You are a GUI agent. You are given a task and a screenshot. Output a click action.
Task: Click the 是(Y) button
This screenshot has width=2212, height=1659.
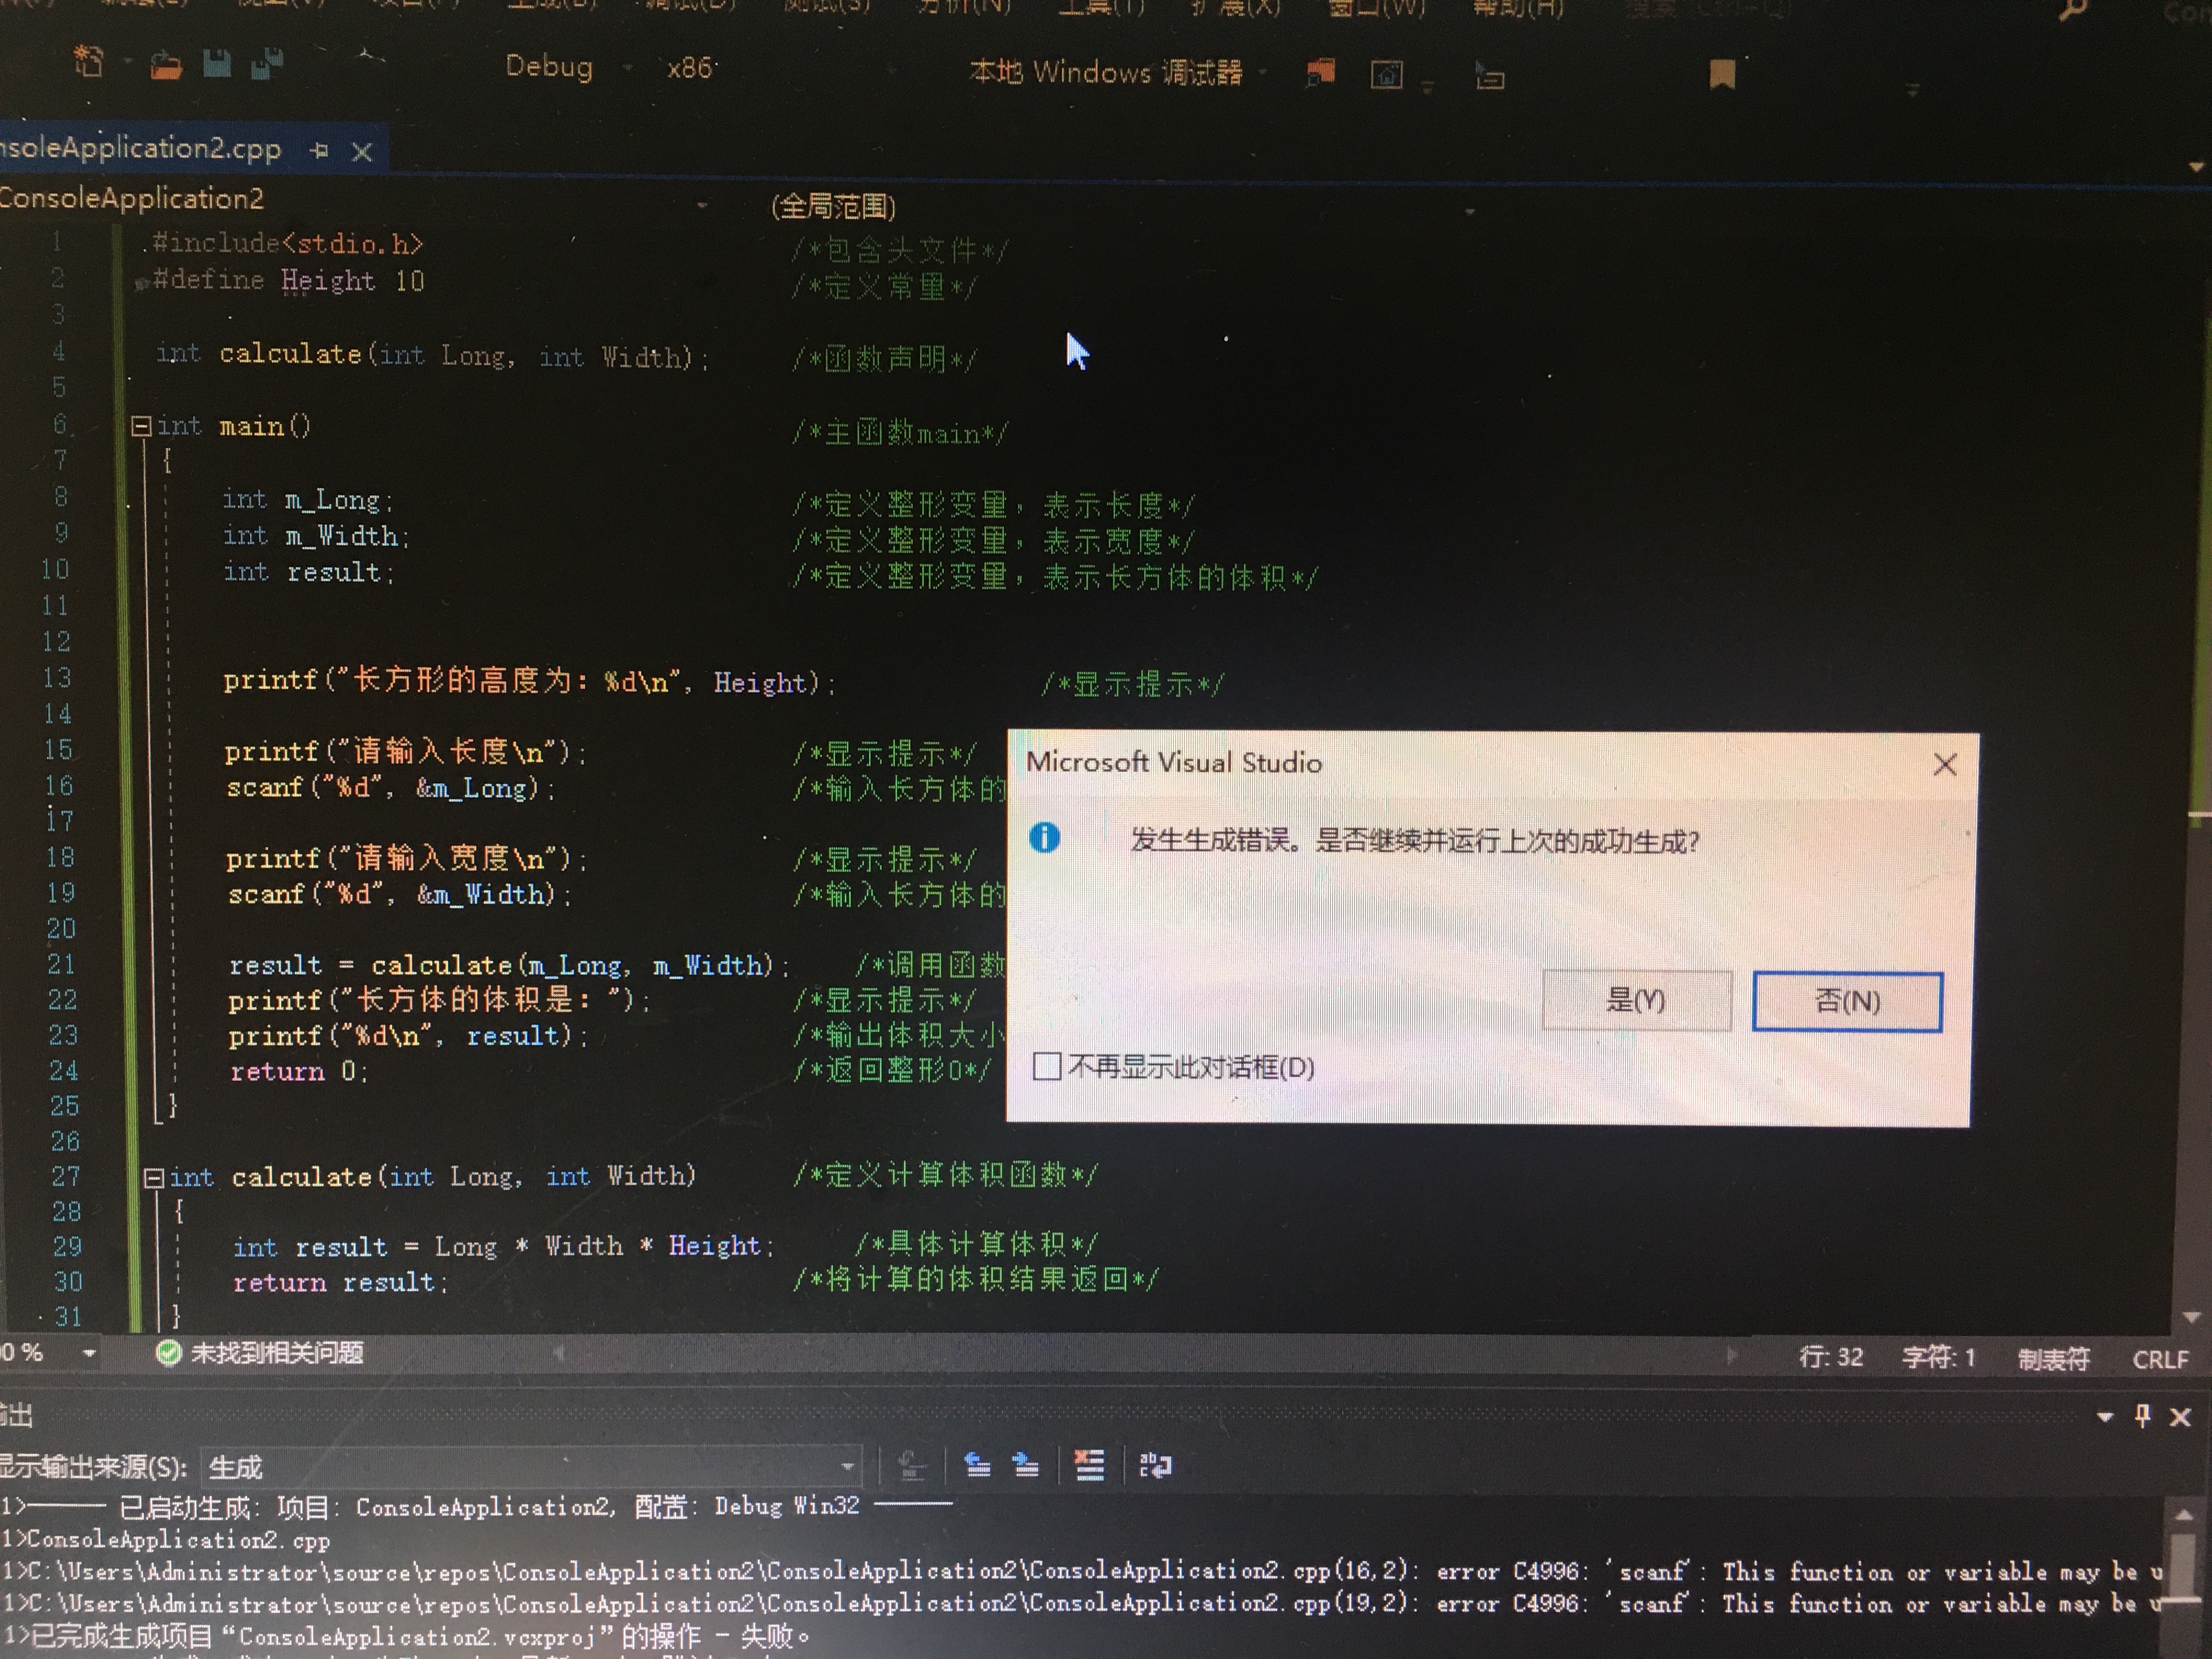(1637, 999)
